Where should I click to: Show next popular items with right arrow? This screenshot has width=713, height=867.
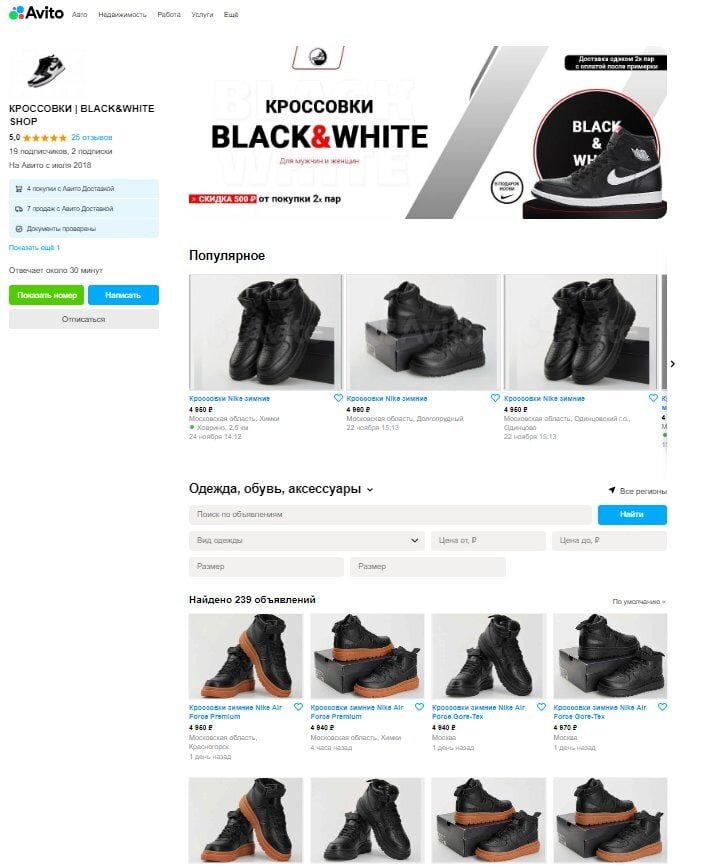click(673, 364)
